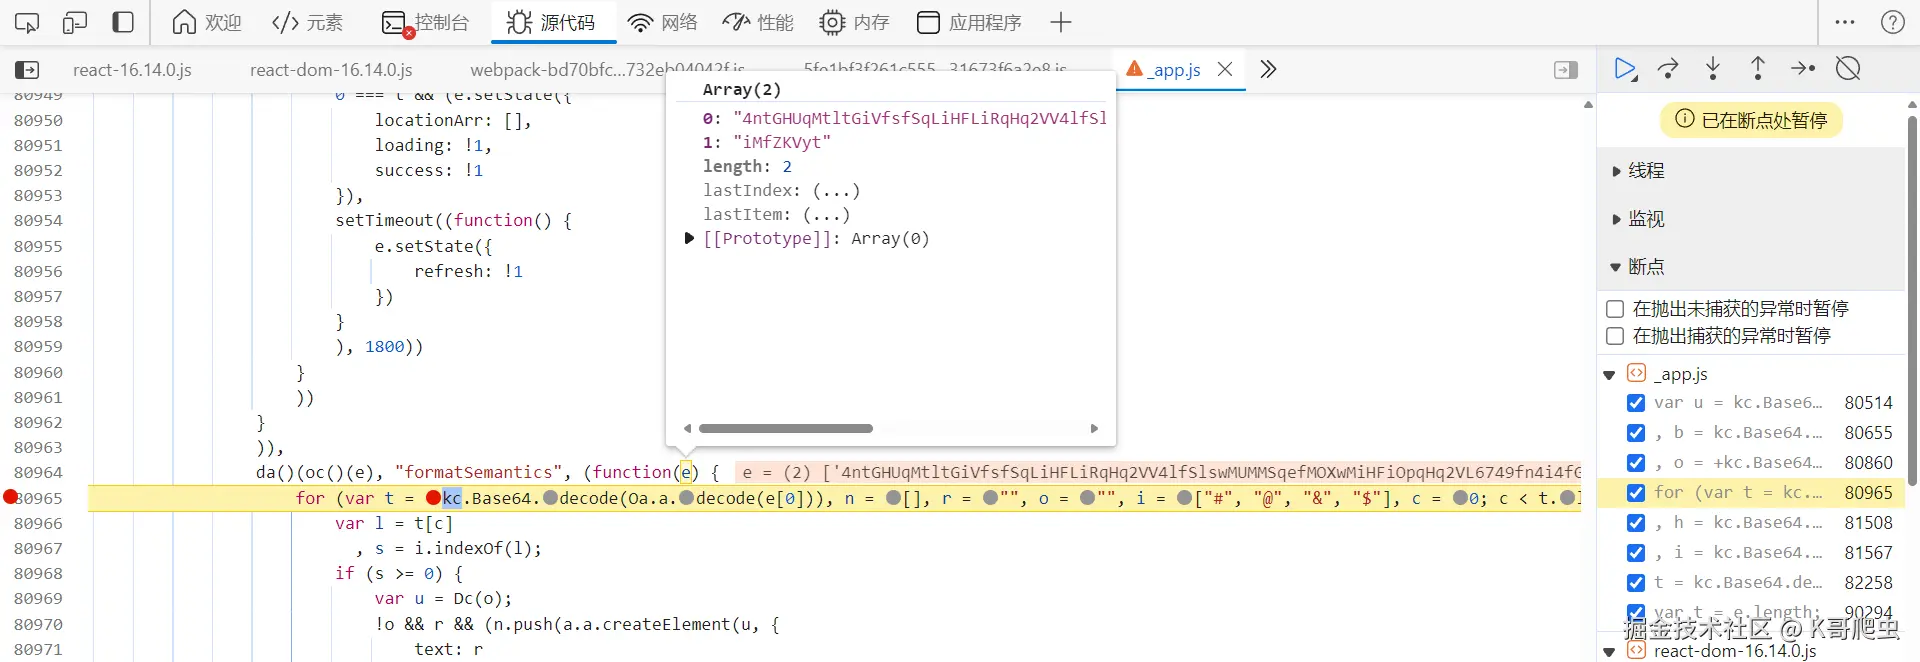Viewport: 1920px width, 662px height.
Task: Click lastItem (...) getter in tooltip
Action: tap(826, 214)
